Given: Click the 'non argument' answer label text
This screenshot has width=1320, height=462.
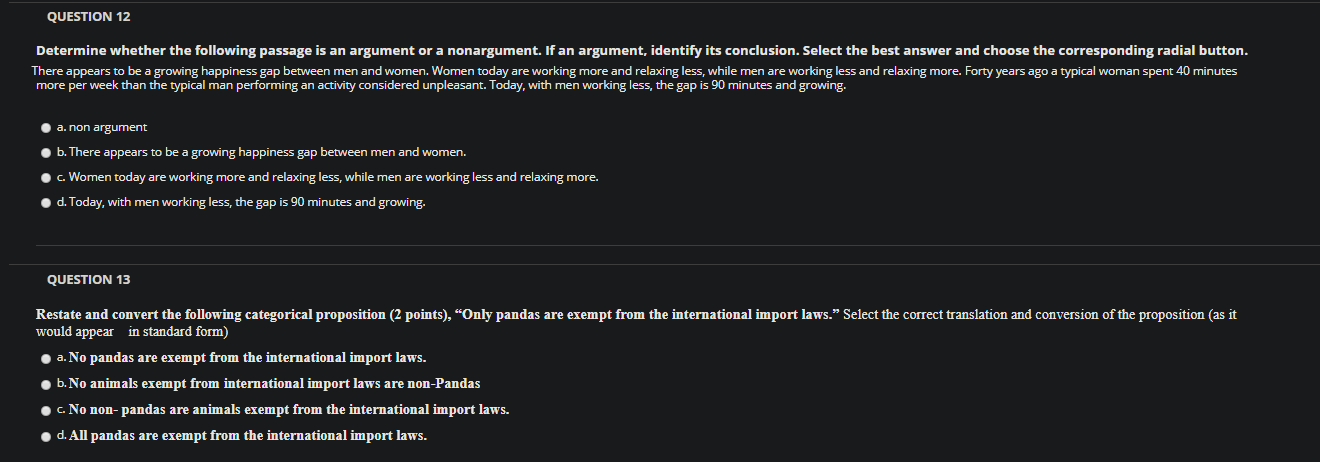Looking at the screenshot, I should [x=108, y=127].
